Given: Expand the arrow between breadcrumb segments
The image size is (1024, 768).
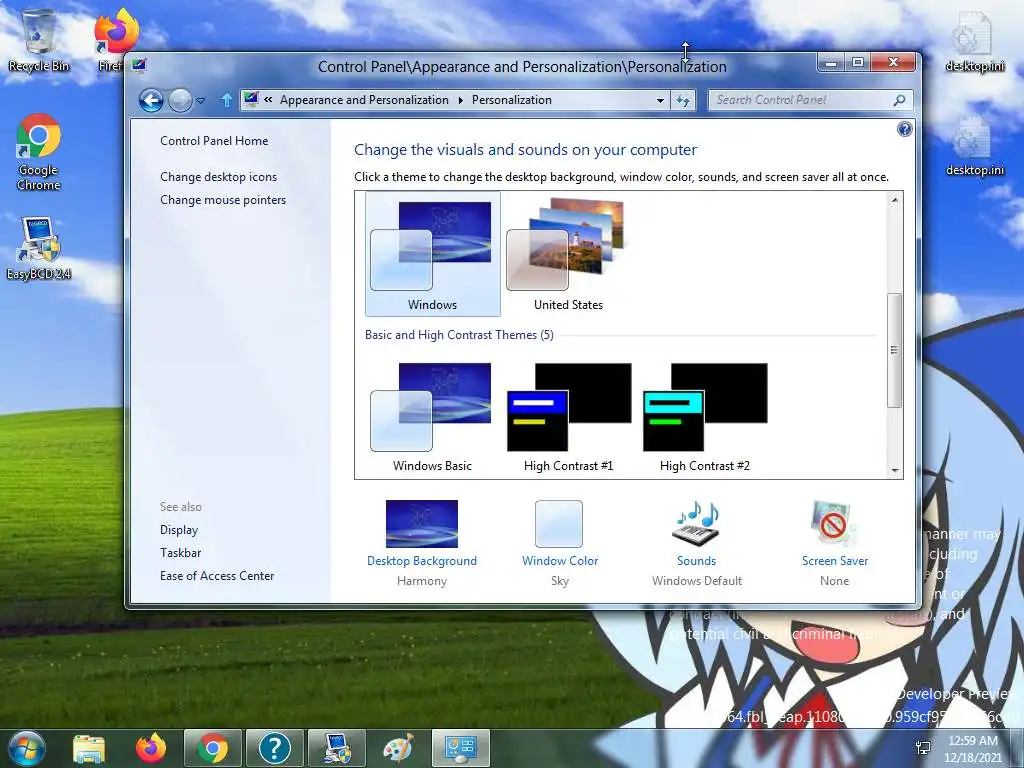Looking at the screenshot, I should (x=460, y=100).
